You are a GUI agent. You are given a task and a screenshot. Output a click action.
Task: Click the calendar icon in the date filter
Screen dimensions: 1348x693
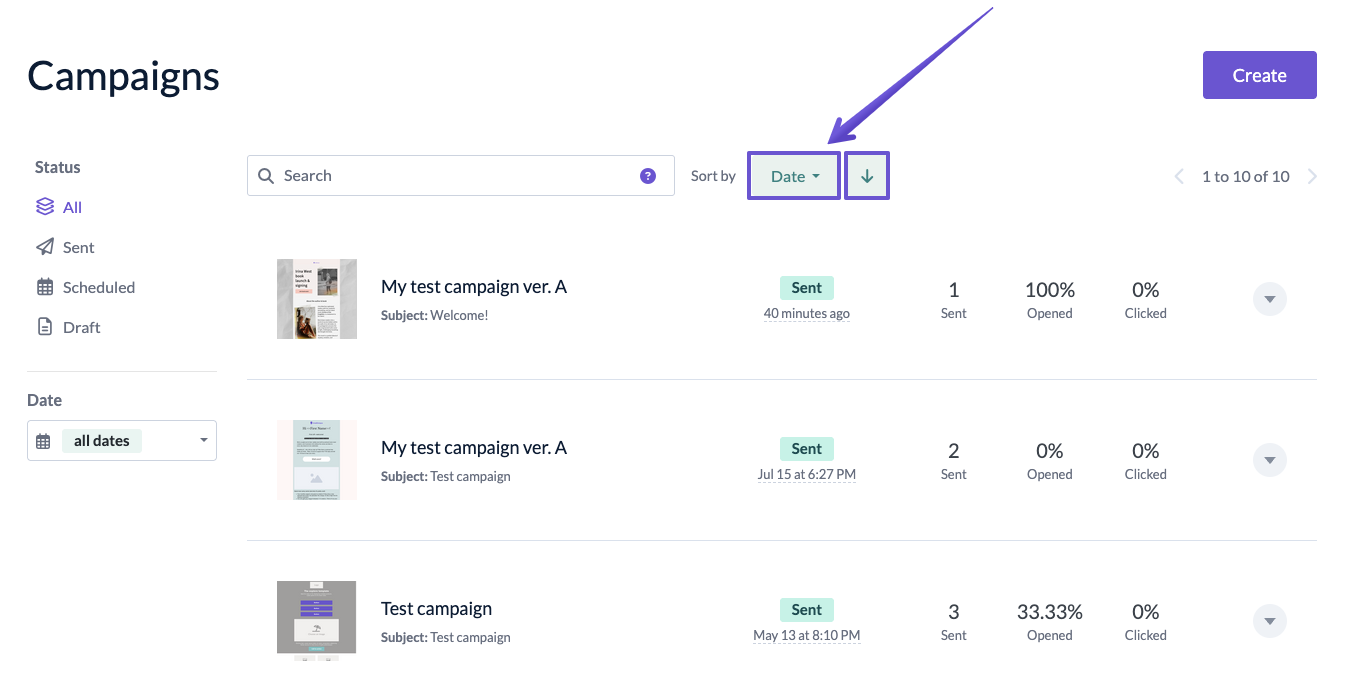(x=43, y=441)
